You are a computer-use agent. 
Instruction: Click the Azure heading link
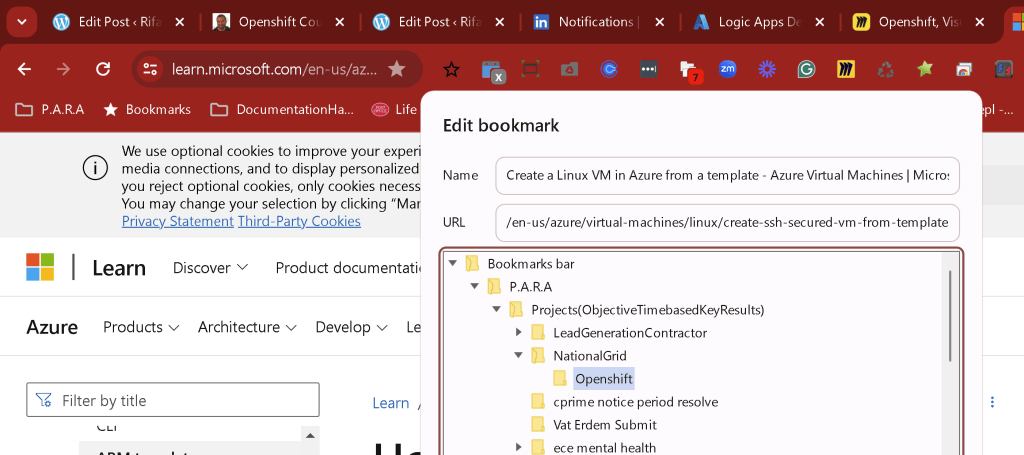[x=52, y=327]
